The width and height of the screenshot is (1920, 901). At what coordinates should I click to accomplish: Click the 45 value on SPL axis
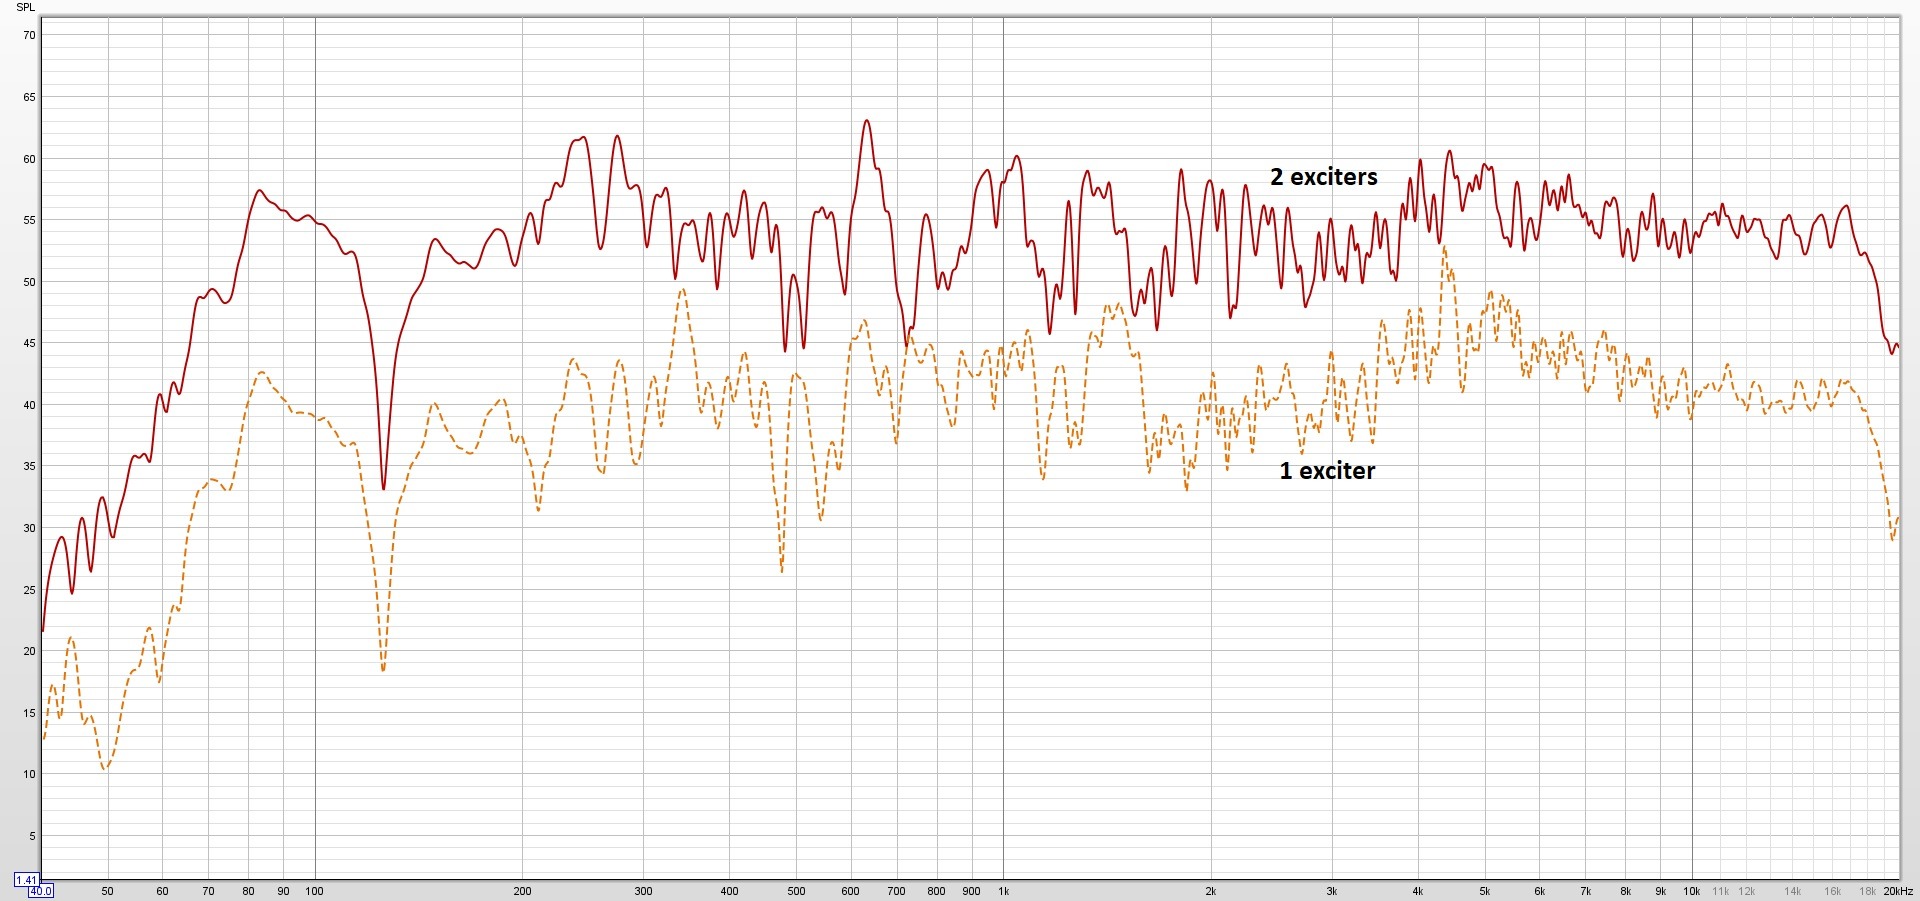click(x=29, y=343)
